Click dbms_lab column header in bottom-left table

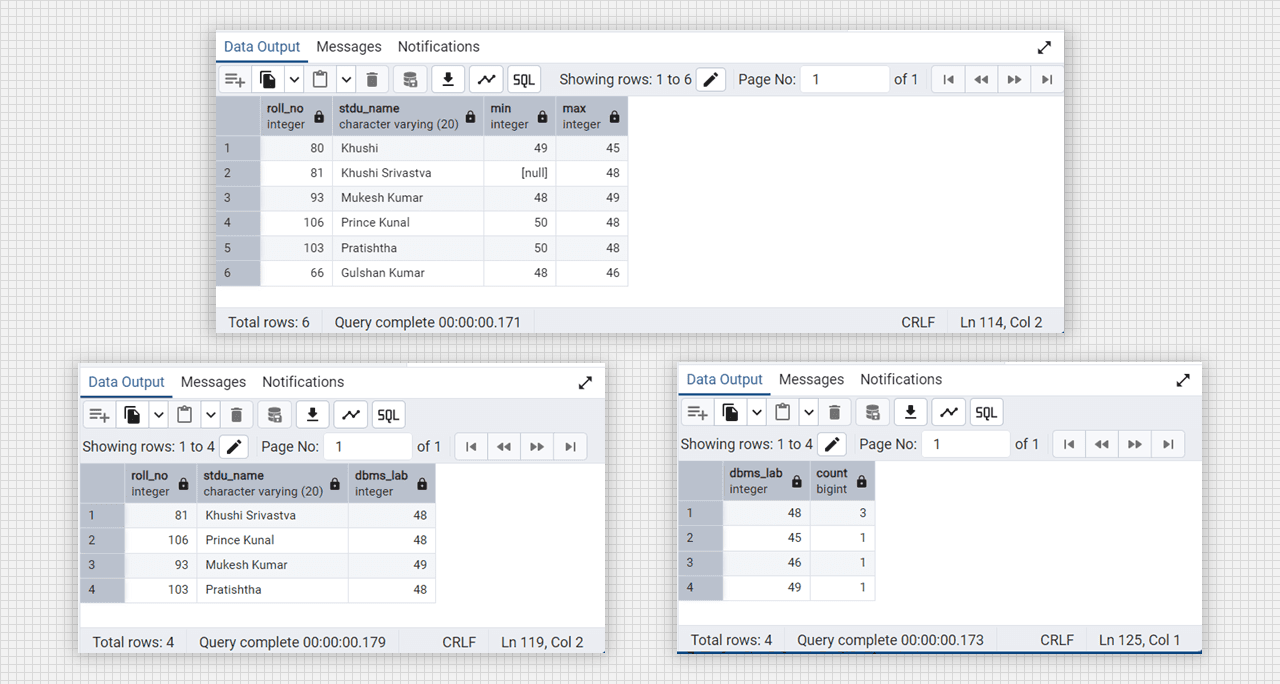point(392,483)
